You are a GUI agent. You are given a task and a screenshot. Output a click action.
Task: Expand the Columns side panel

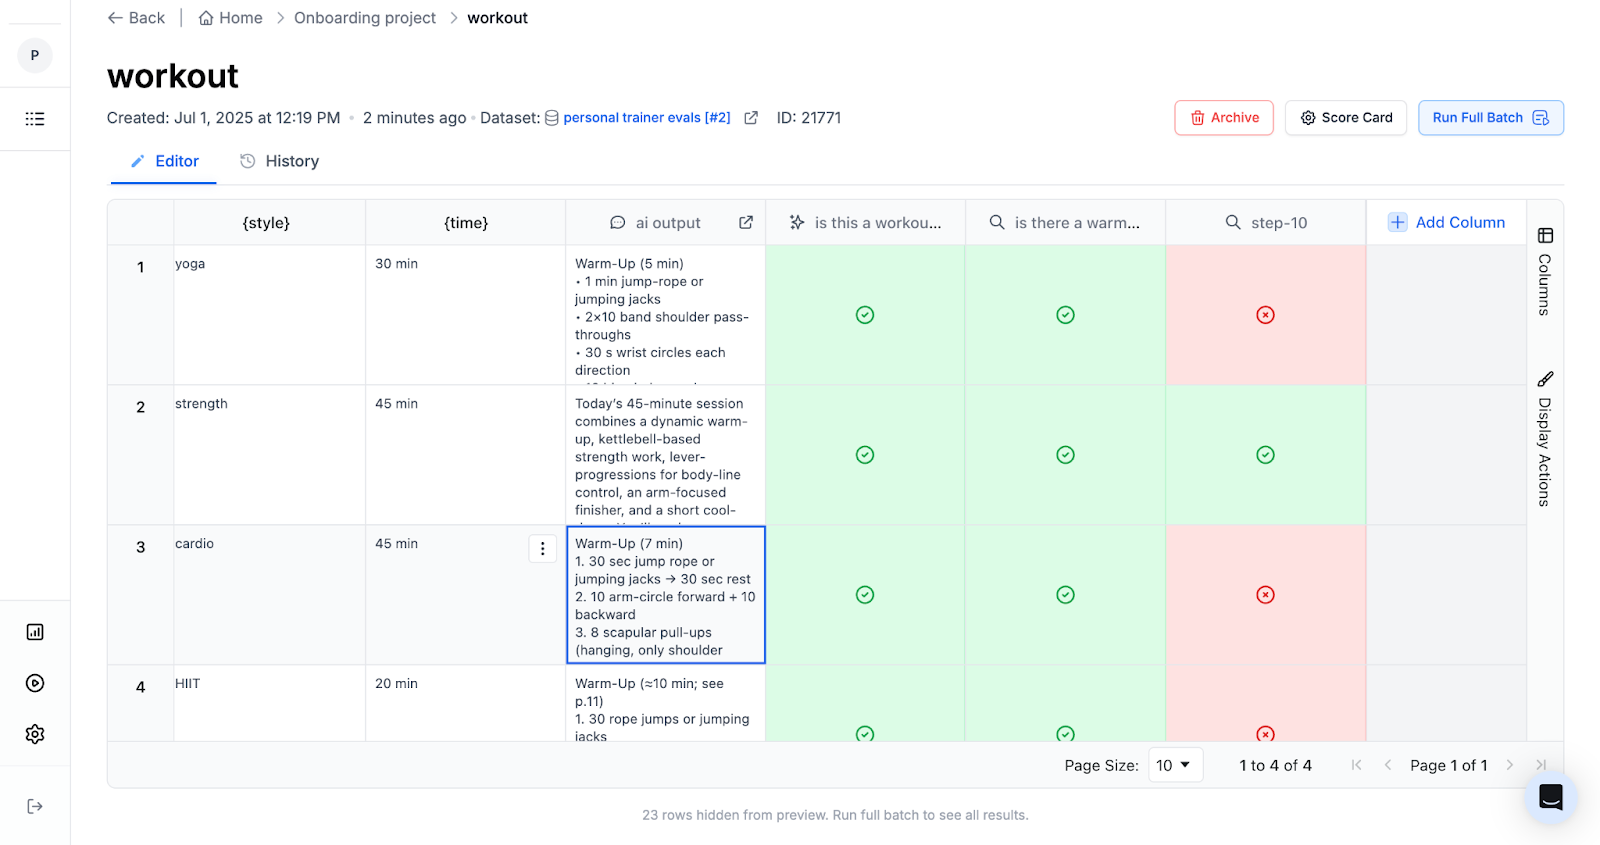point(1545,272)
